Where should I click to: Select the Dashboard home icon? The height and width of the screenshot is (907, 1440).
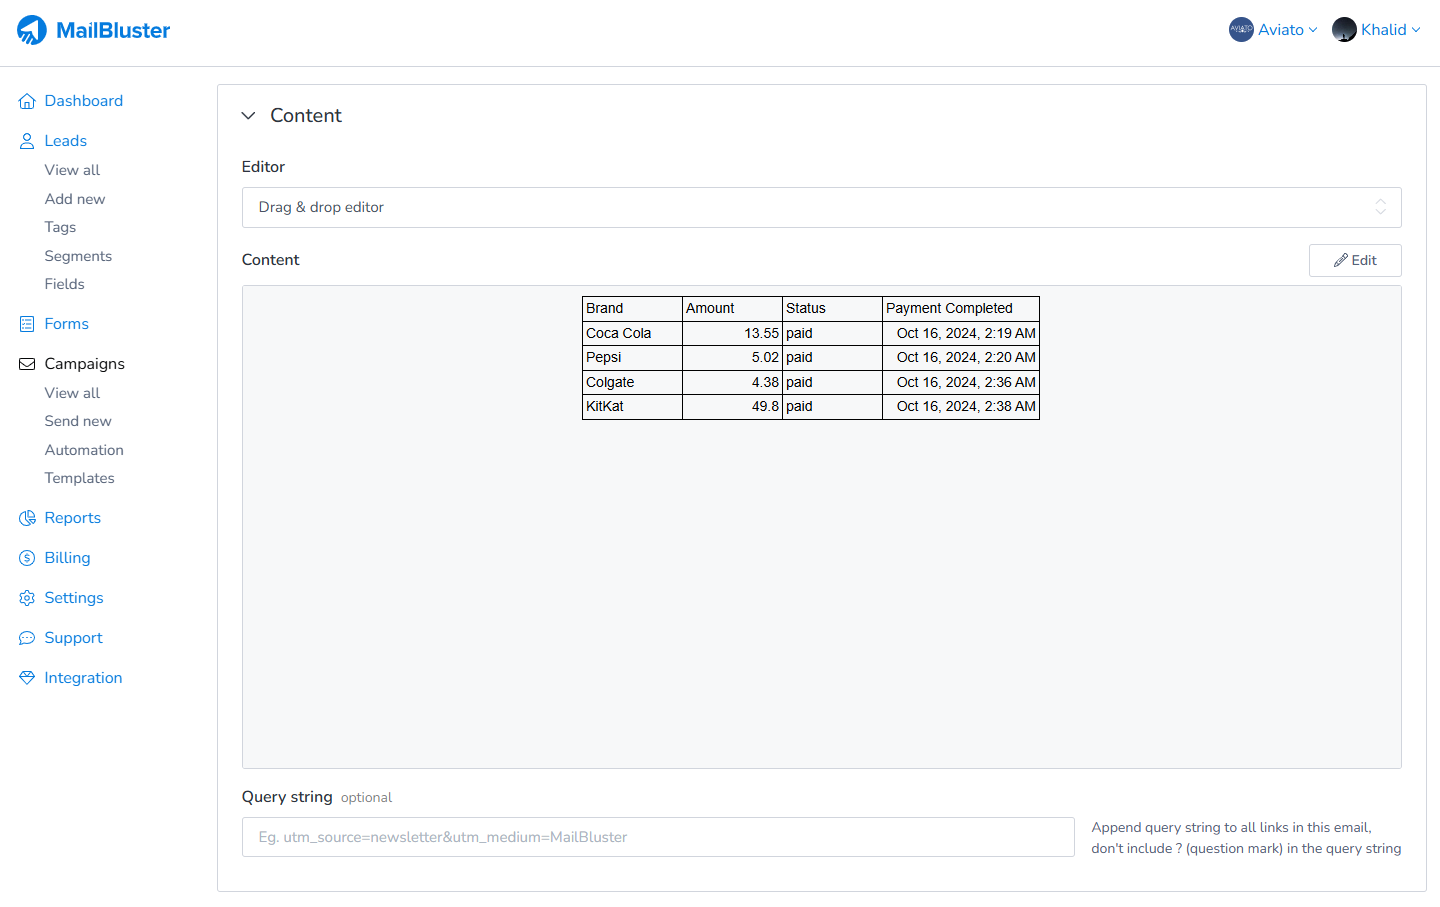coord(26,100)
